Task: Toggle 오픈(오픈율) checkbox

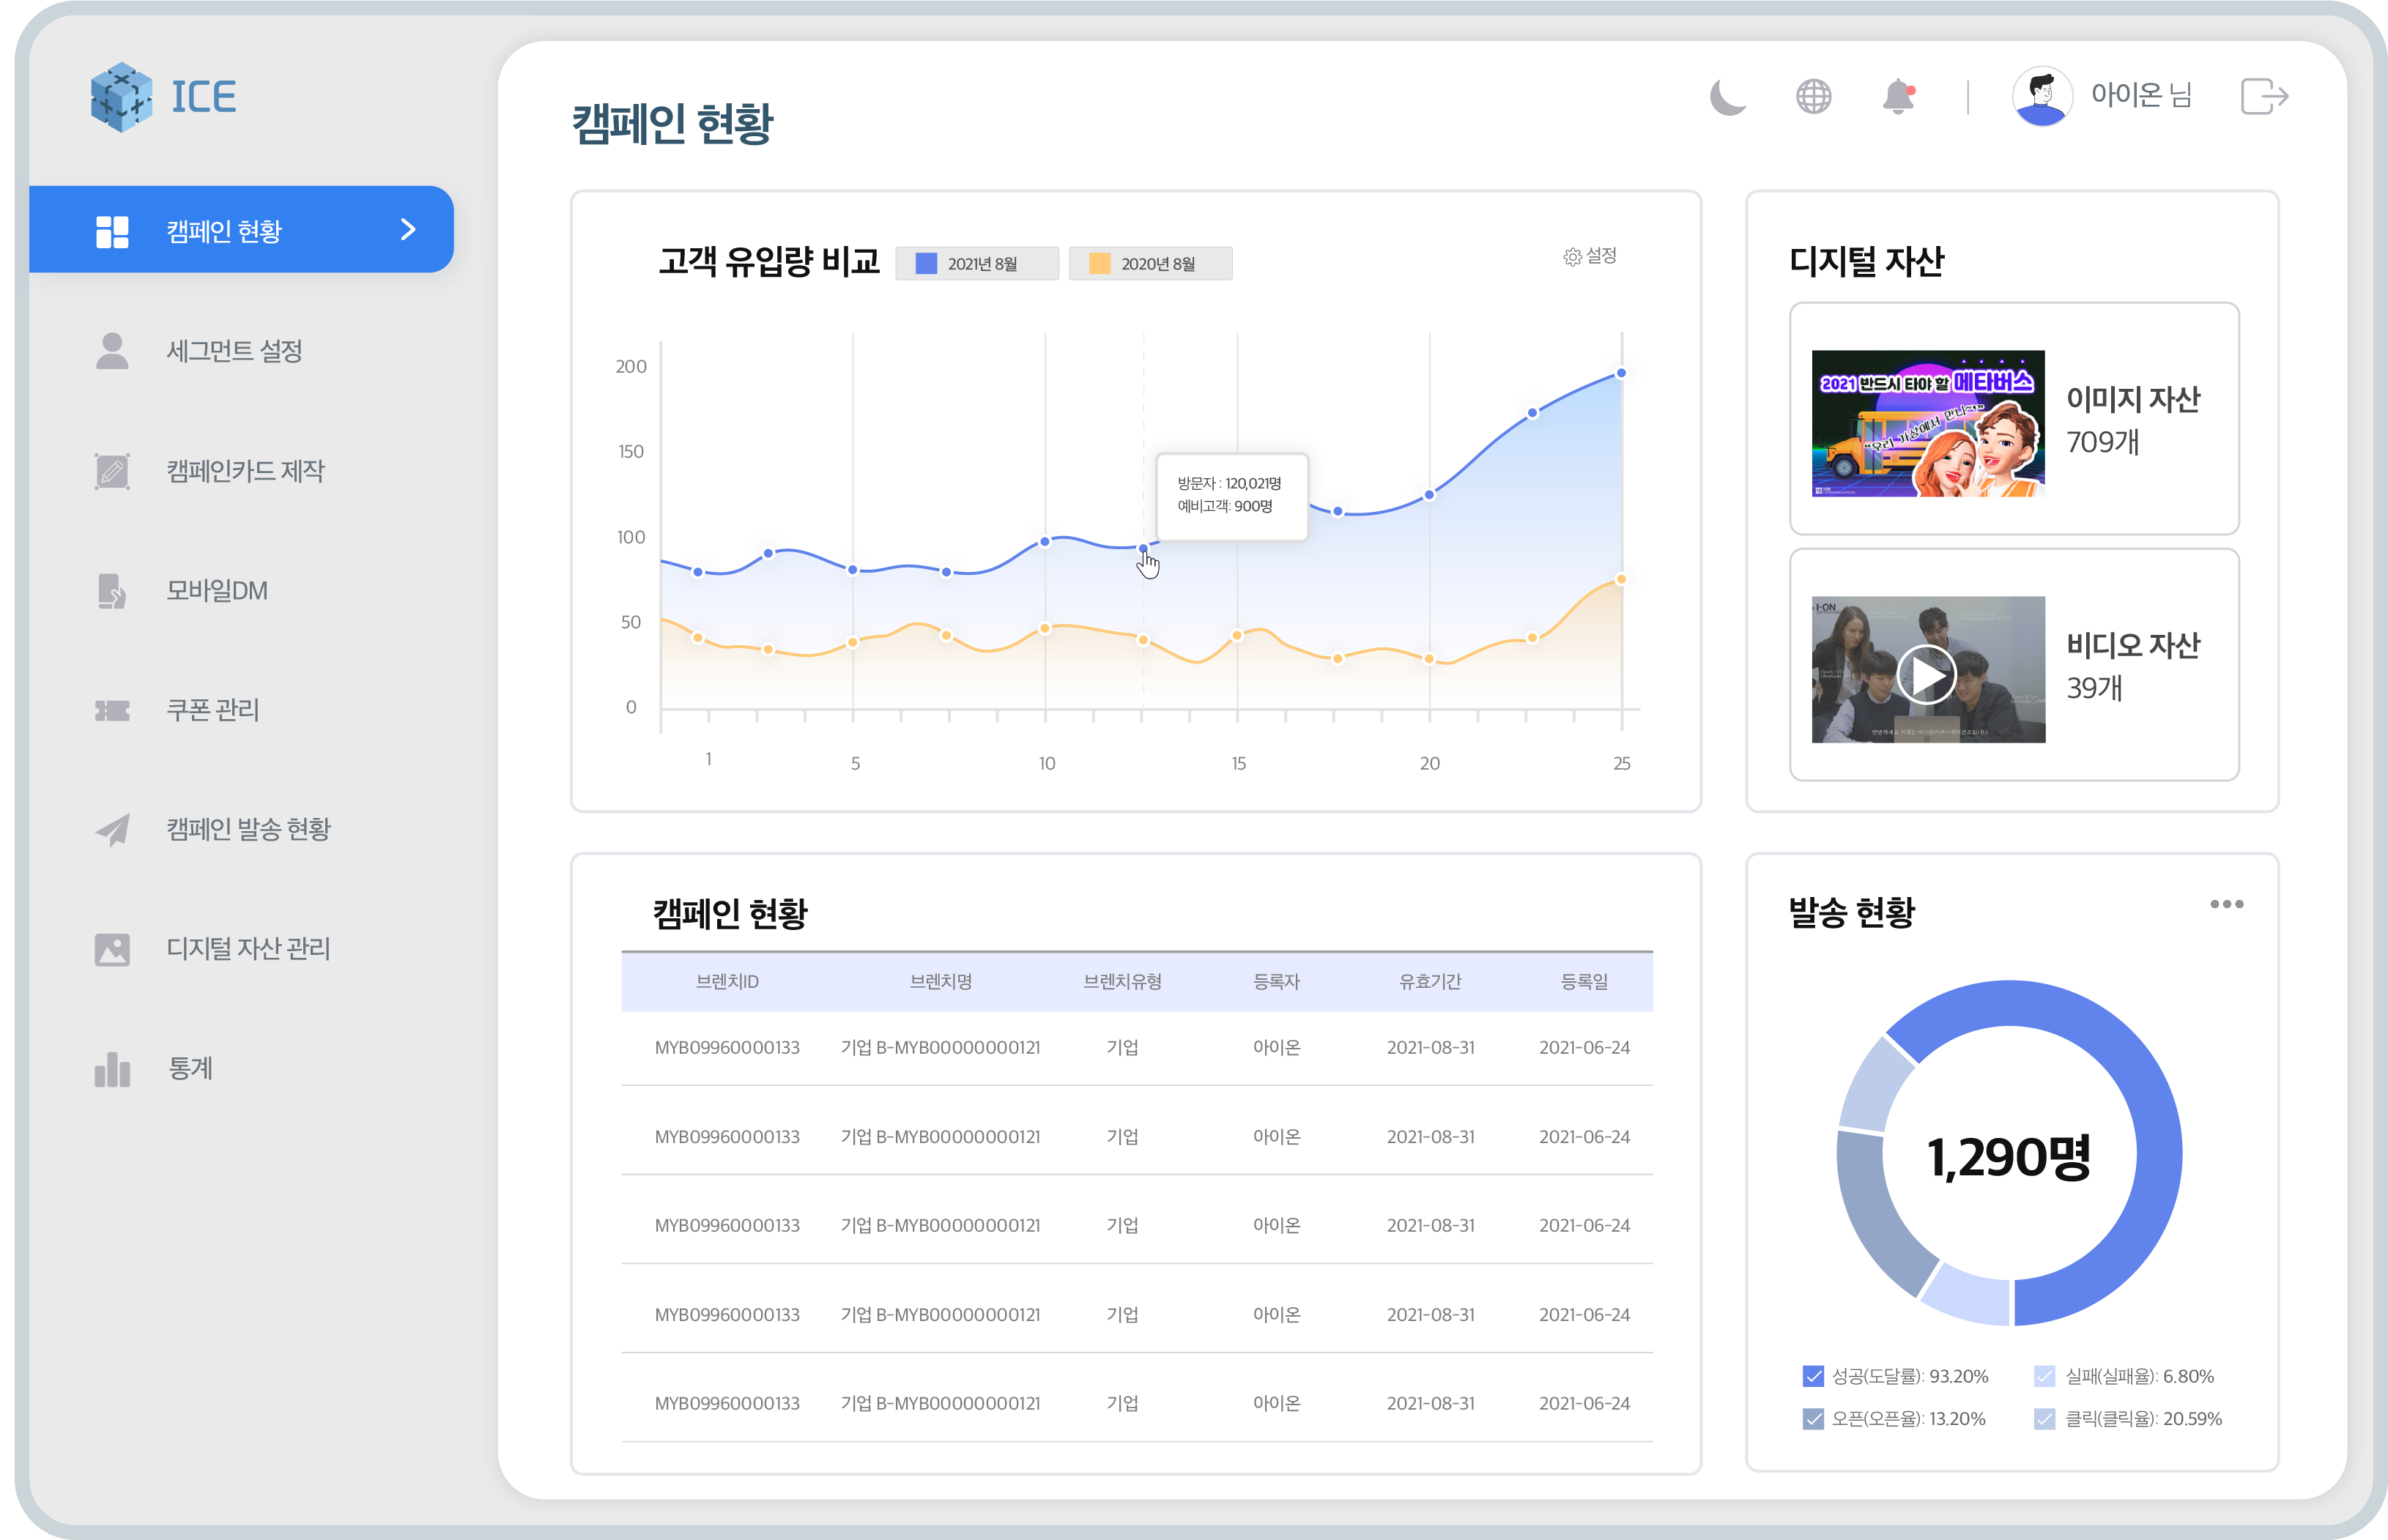Action: pos(1813,1418)
